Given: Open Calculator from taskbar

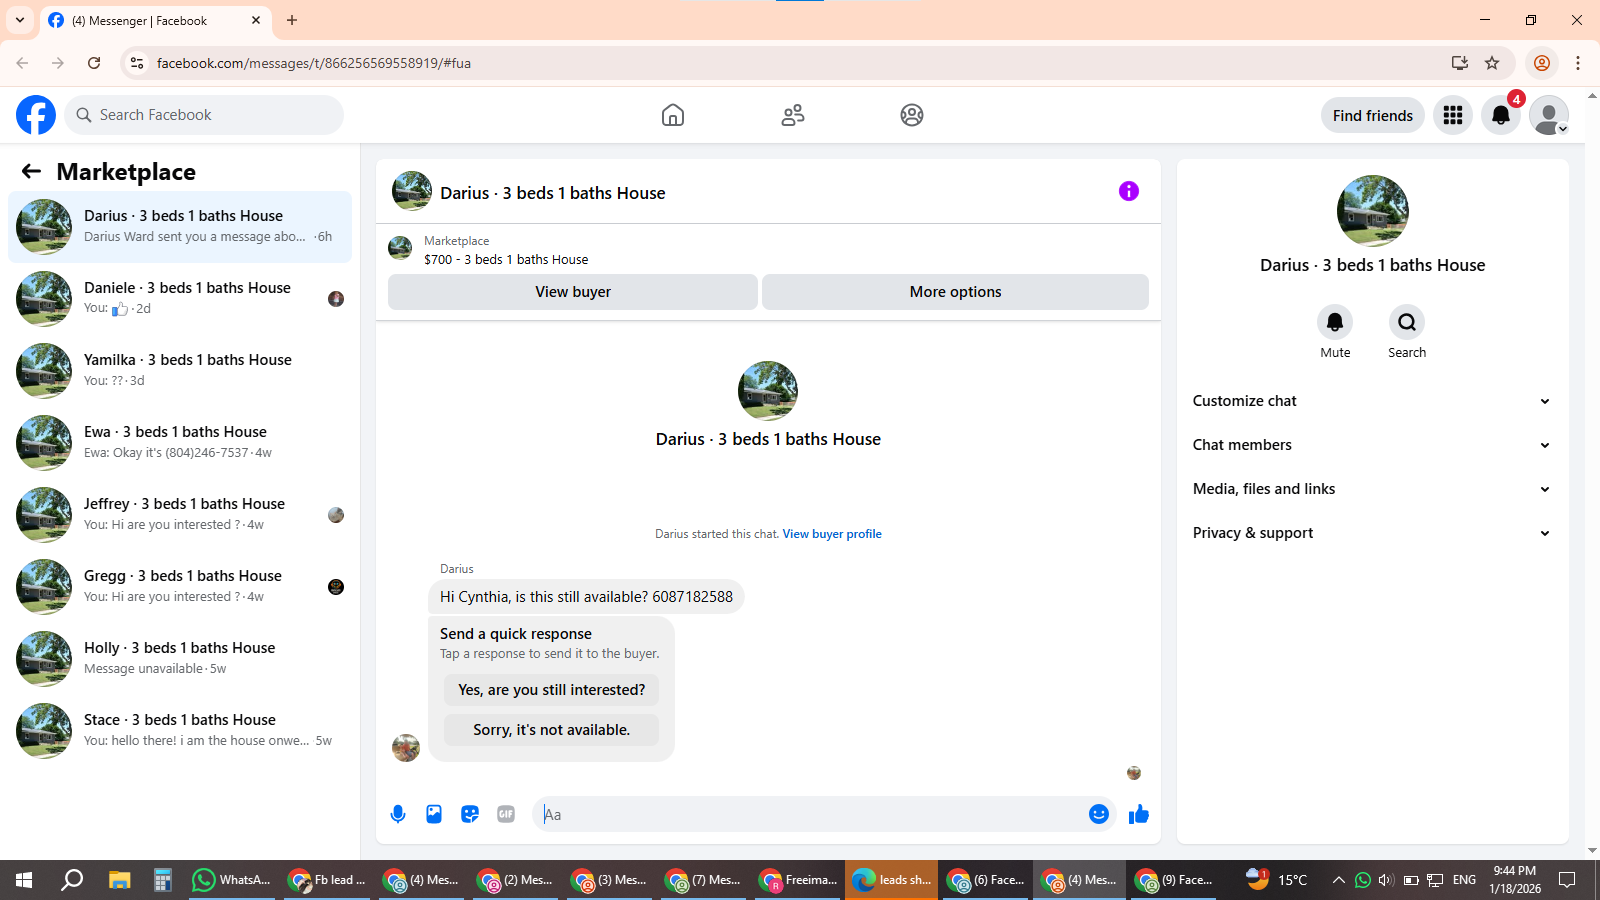Looking at the screenshot, I should point(163,880).
